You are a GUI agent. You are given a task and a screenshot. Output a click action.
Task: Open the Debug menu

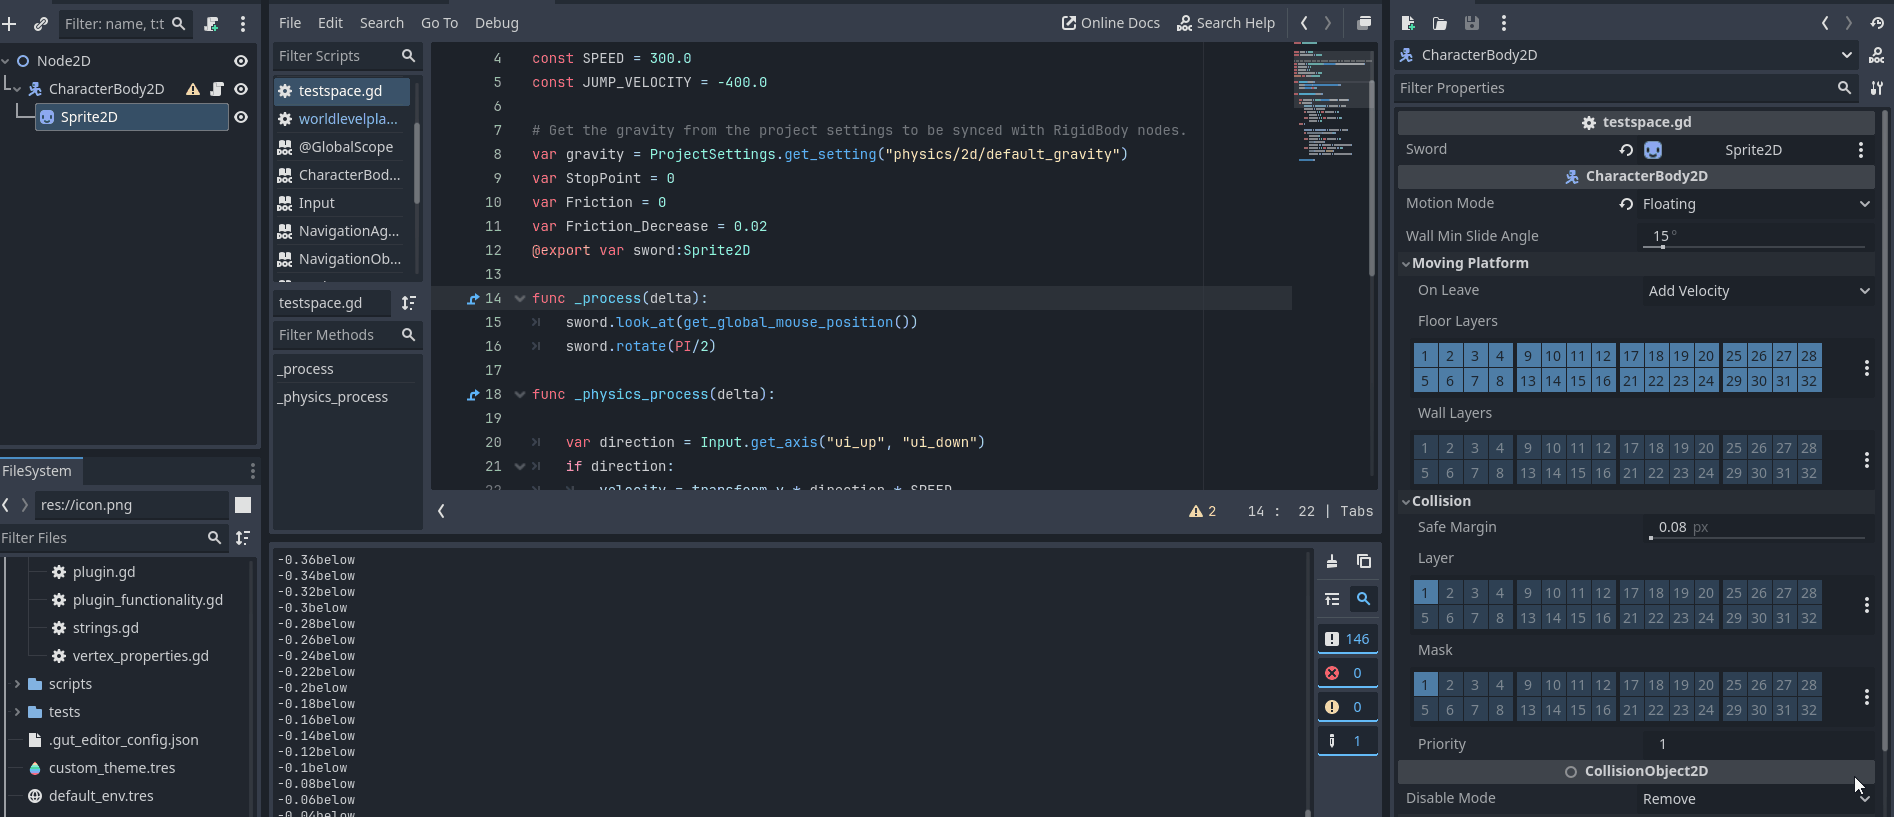tap(497, 23)
